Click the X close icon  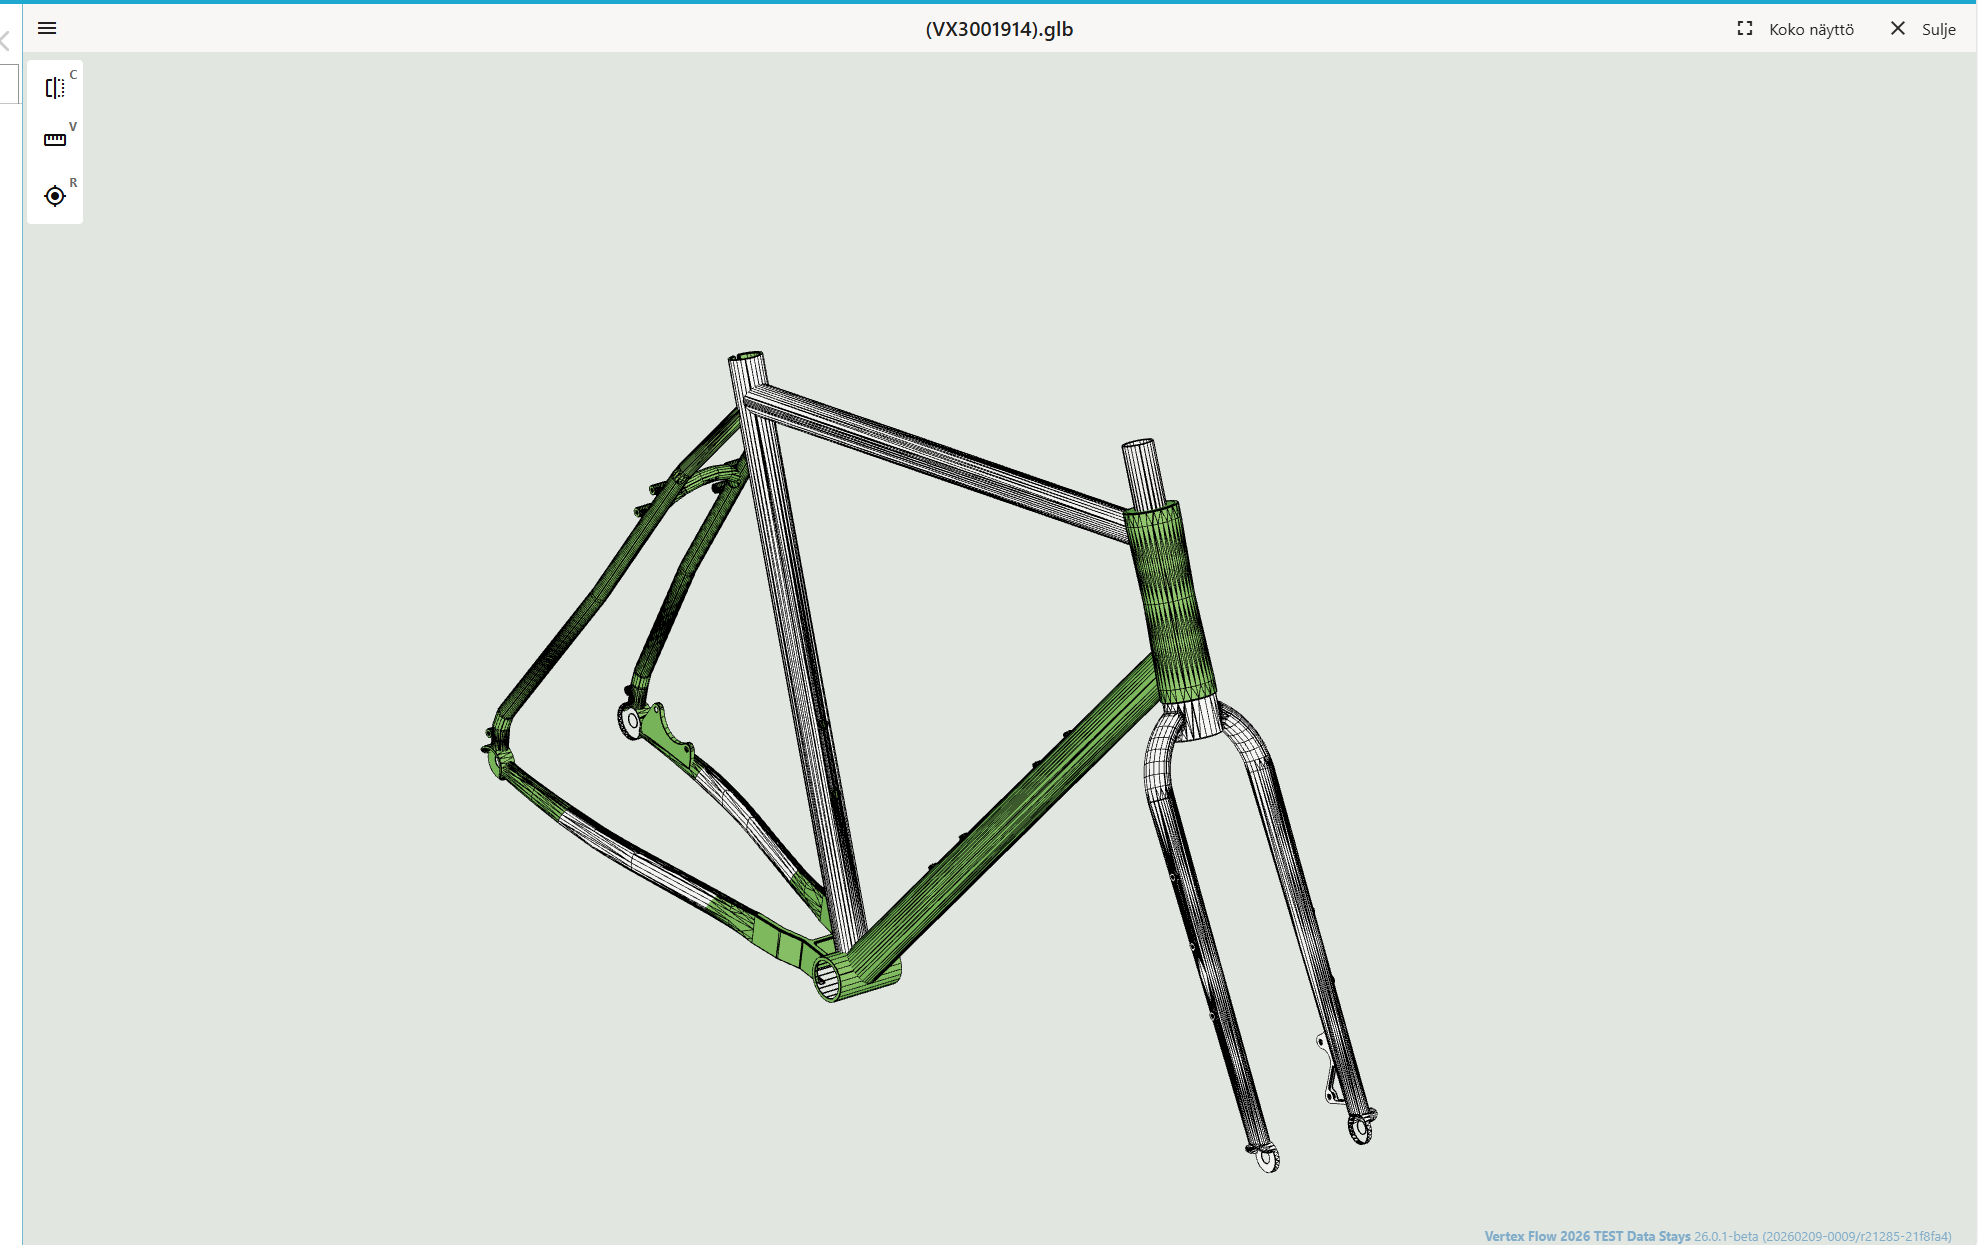pyautogui.click(x=1897, y=29)
